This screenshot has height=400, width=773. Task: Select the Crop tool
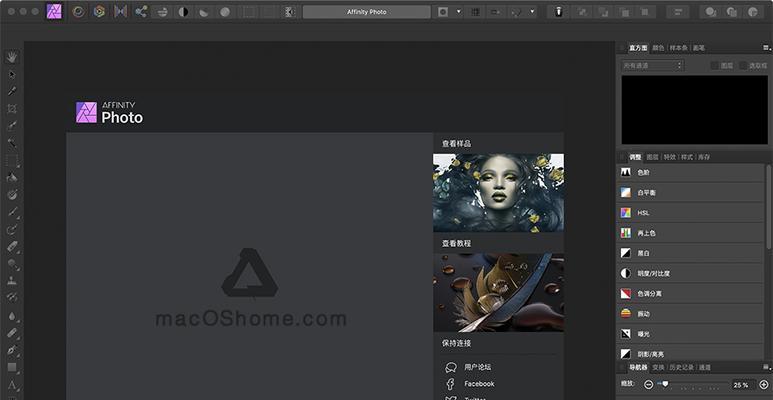12,109
